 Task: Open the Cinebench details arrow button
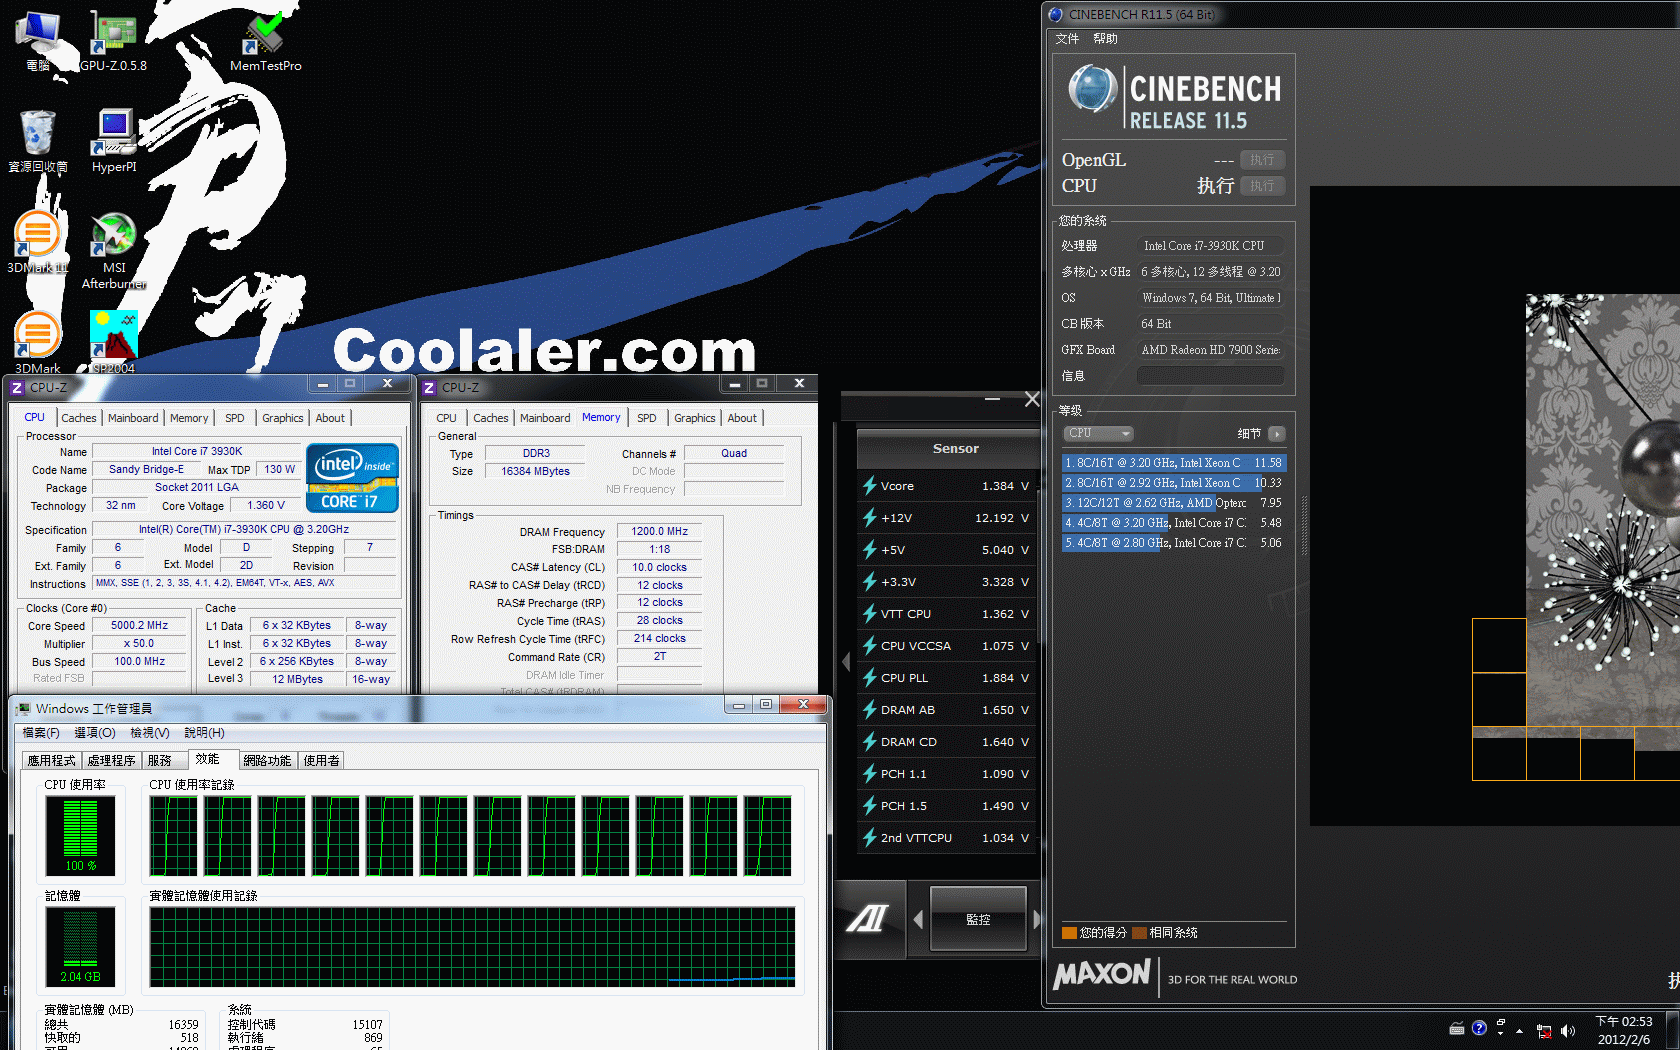[1277, 434]
